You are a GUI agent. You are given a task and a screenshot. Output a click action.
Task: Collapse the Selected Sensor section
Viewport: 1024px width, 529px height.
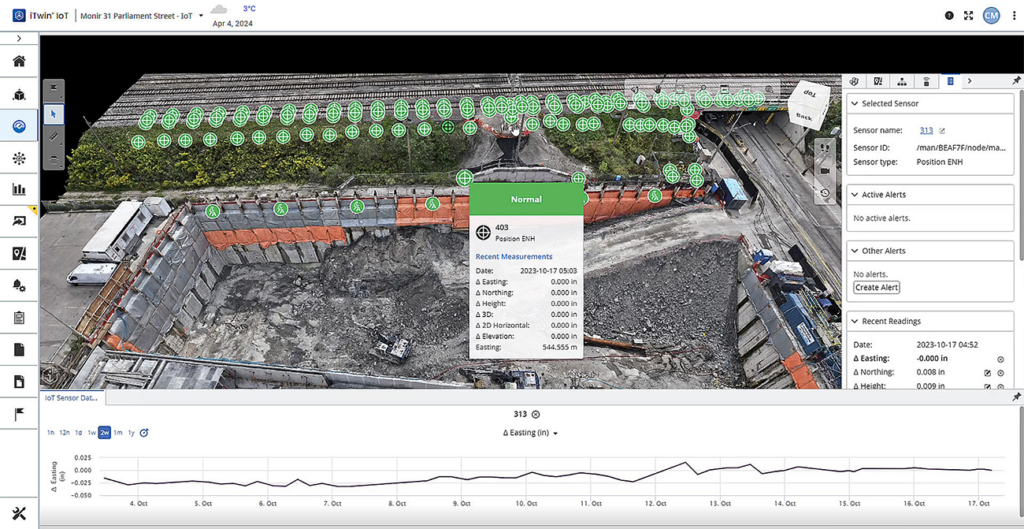click(854, 103)
